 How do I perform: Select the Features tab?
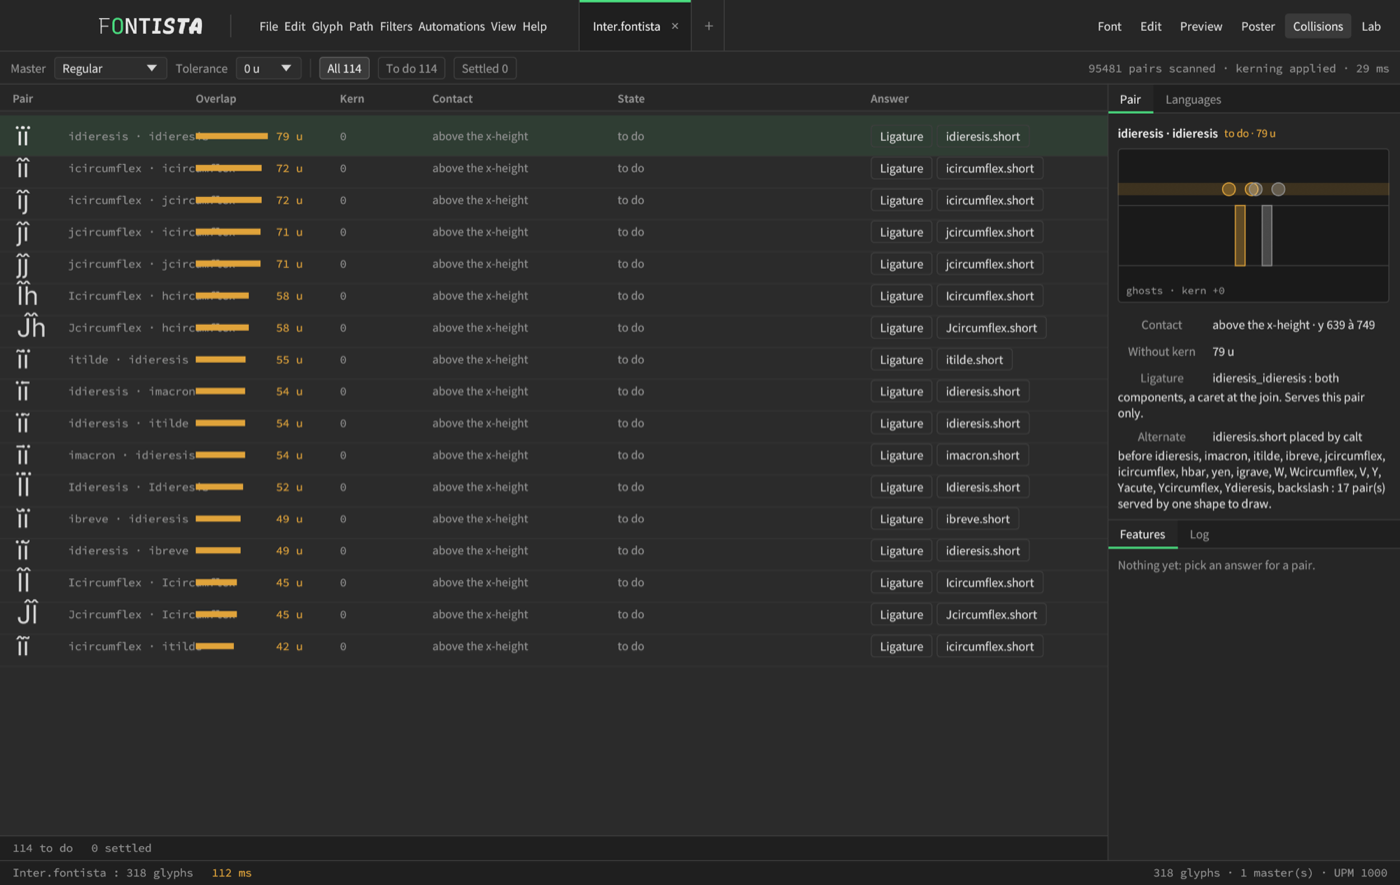tap(1142, 534)
